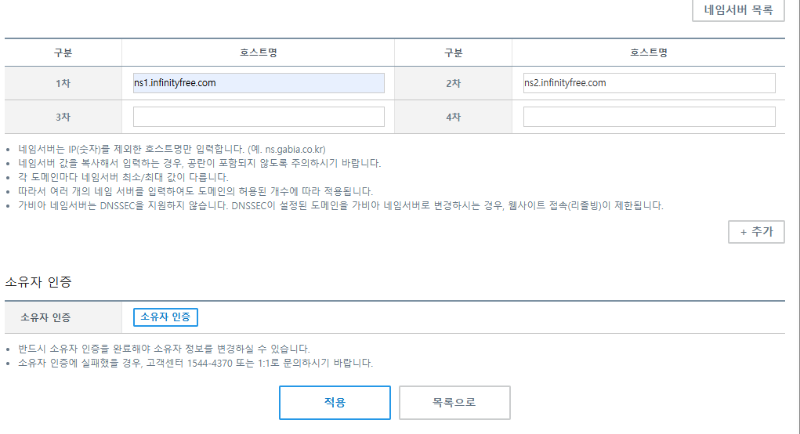Click the 1차 hostname field with ns1.infinityfree.com
This screenshot has width=800, height=434.
pyautogui.click(x=259, y=83)
